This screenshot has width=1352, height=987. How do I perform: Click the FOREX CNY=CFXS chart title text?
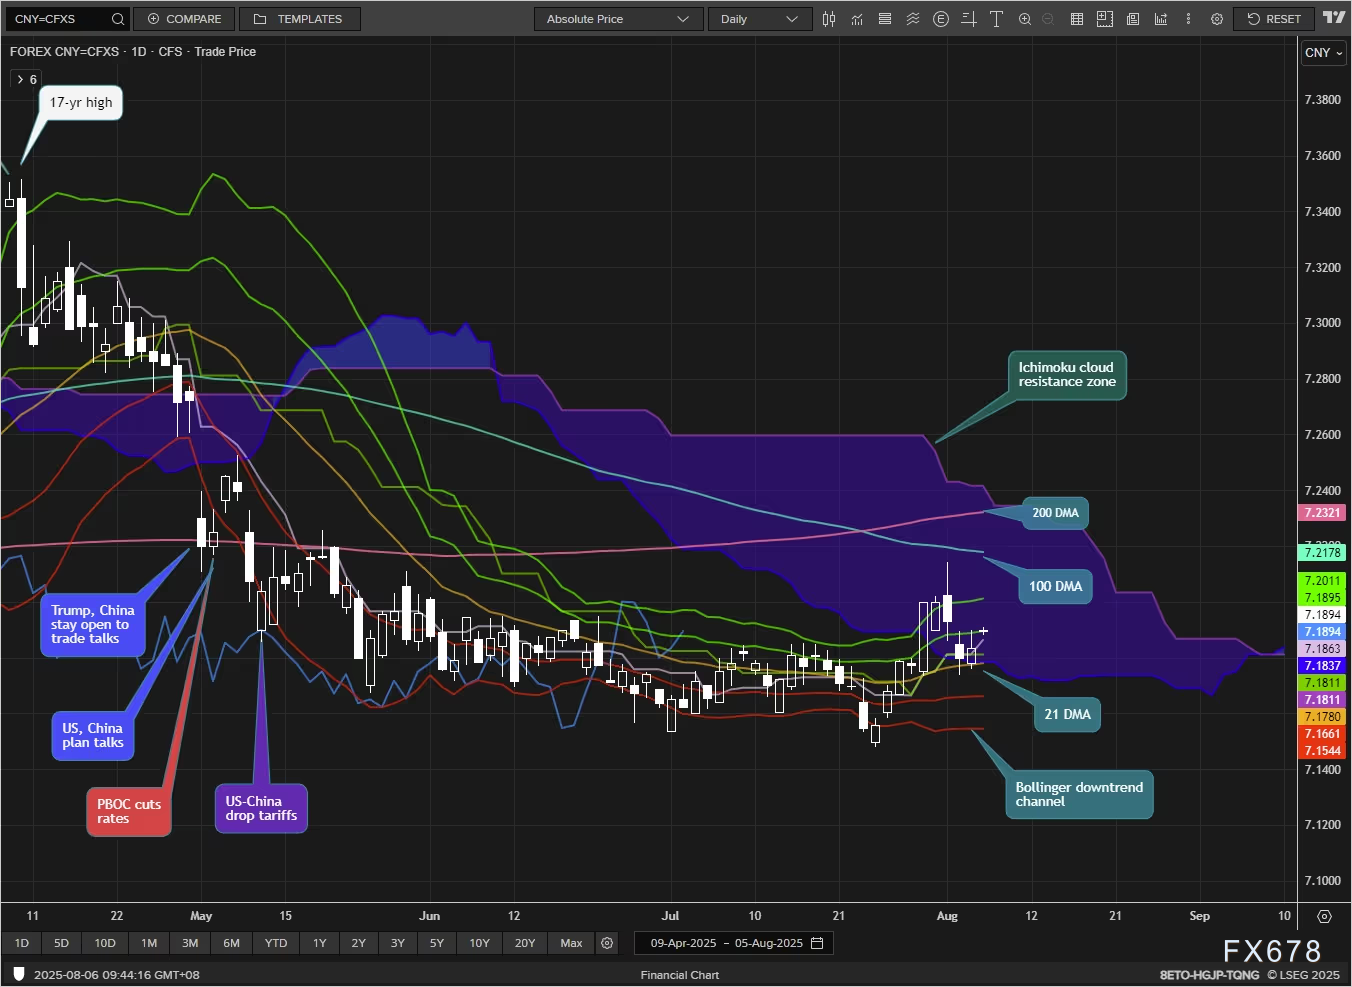pyautogui.click(x=132, y=52)
